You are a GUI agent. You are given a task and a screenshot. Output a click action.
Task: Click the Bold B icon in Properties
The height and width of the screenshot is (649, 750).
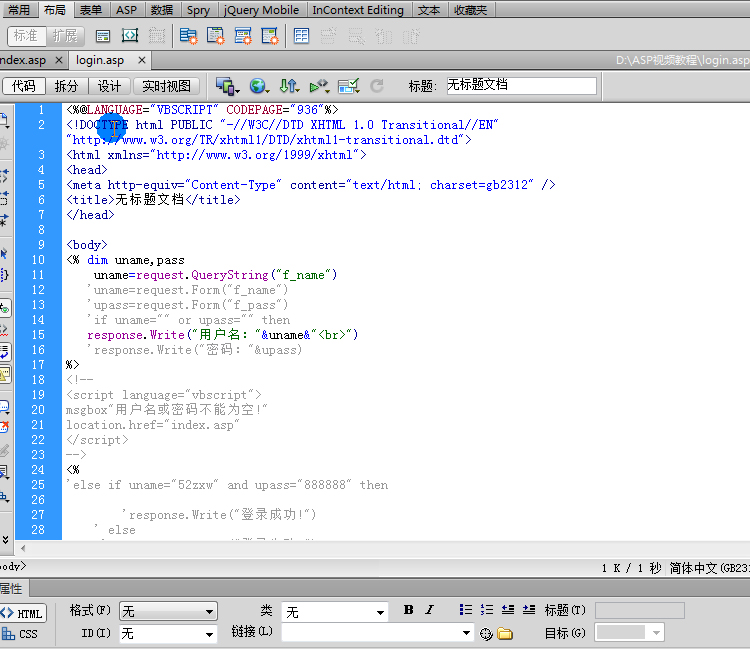408,610
